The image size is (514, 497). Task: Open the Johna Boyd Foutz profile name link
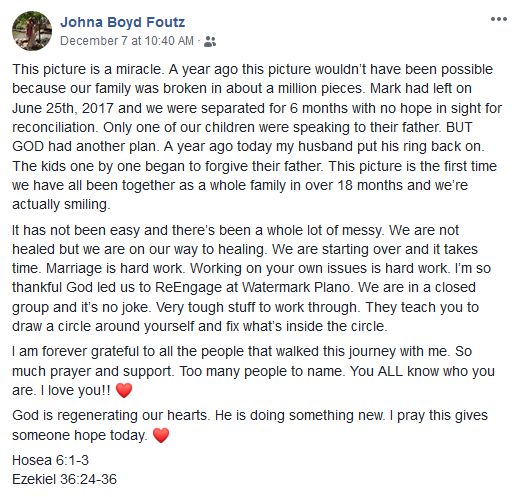click(x=122, y=22)
